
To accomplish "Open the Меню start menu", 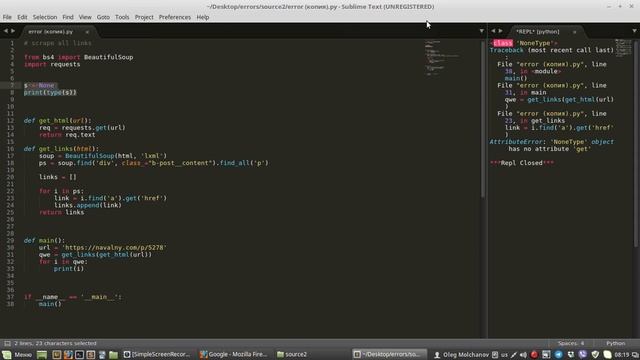I will coord(18,354).
